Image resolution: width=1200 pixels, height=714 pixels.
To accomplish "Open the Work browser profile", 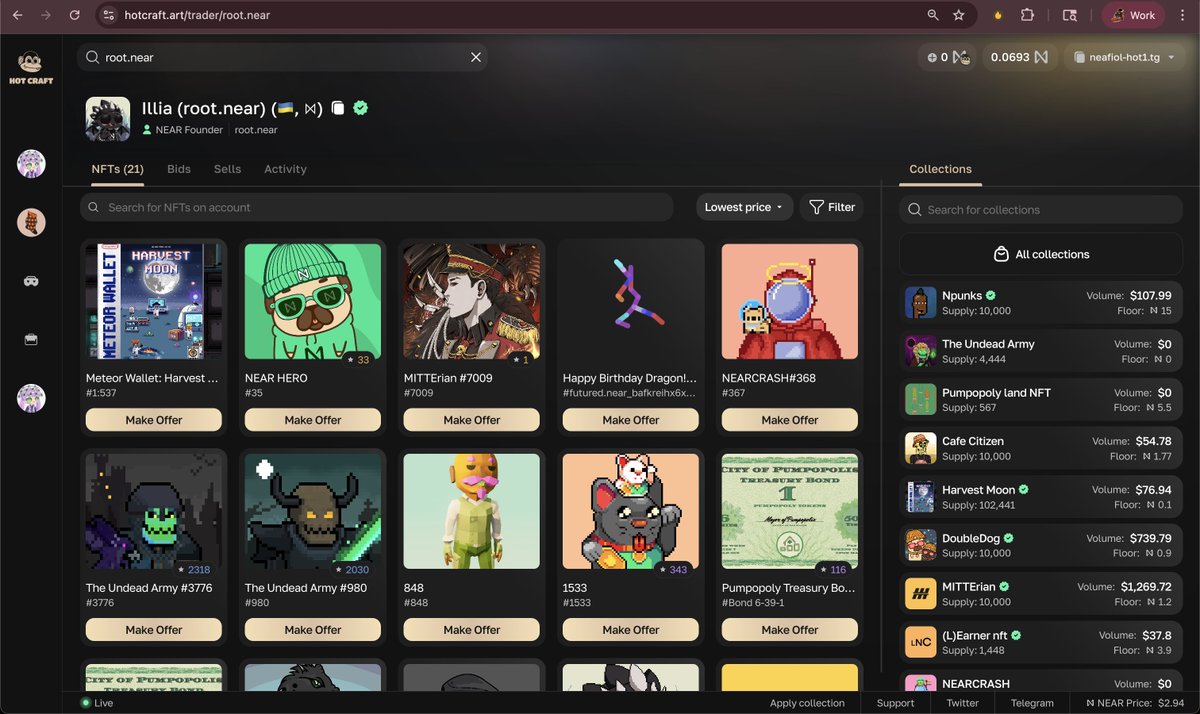I will pos(1133,15).
